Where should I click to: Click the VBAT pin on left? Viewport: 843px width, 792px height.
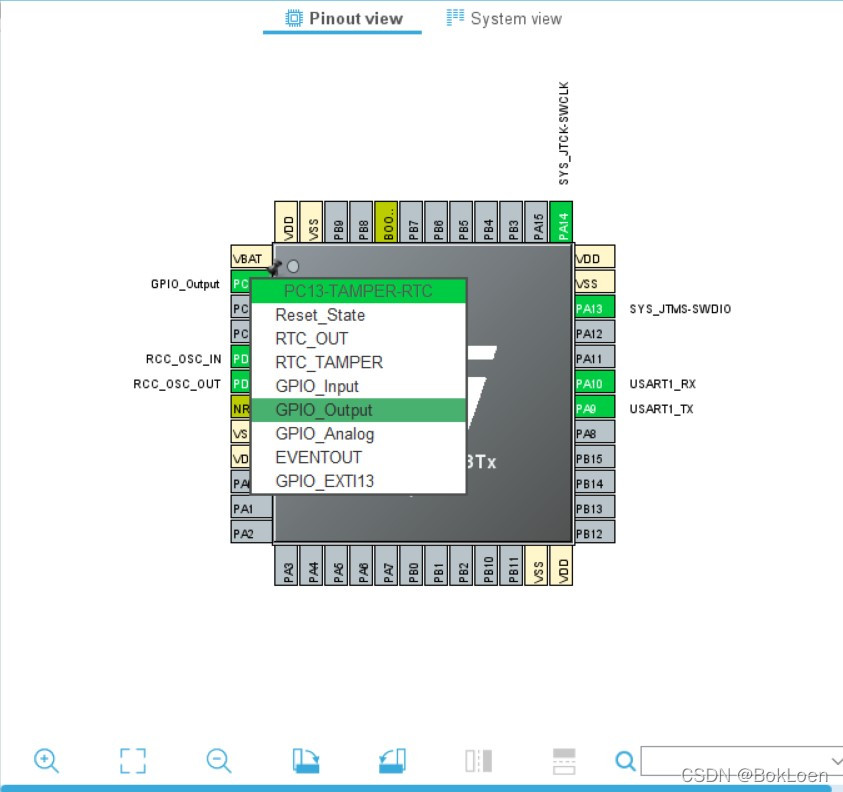251,258
